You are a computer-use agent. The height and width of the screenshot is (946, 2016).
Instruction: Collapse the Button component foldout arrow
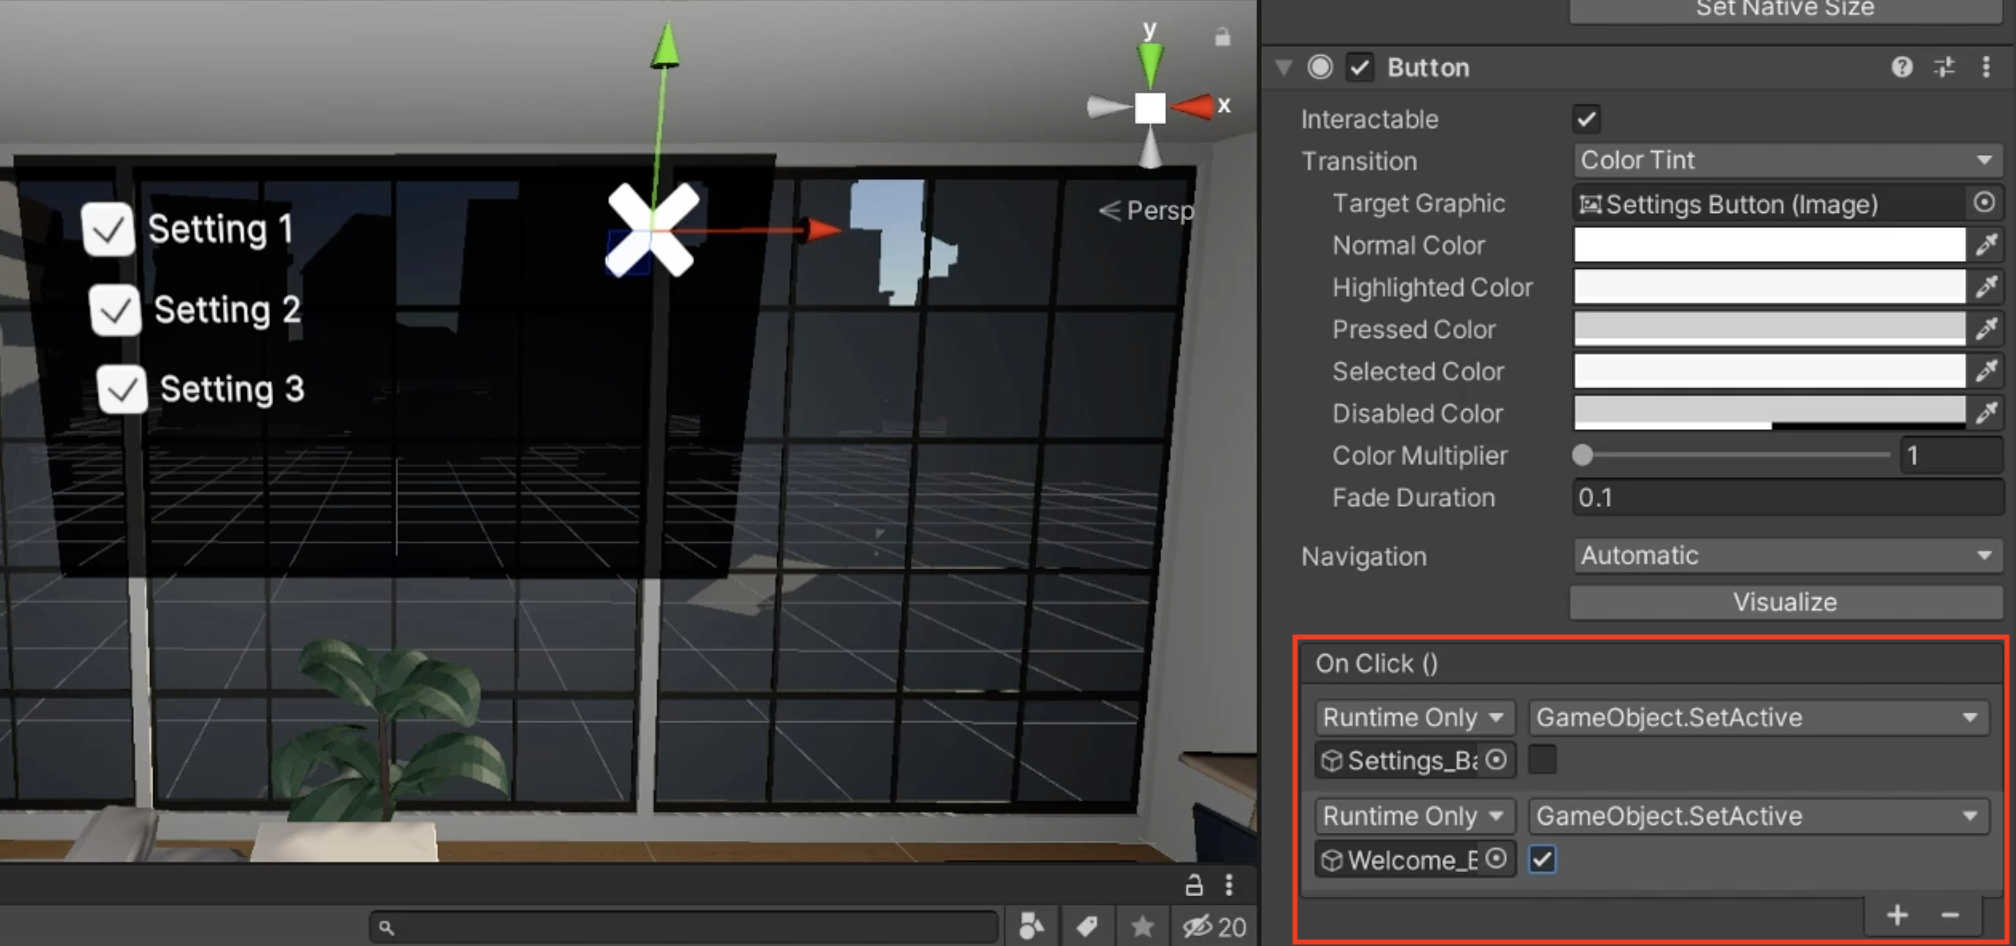1284,67
